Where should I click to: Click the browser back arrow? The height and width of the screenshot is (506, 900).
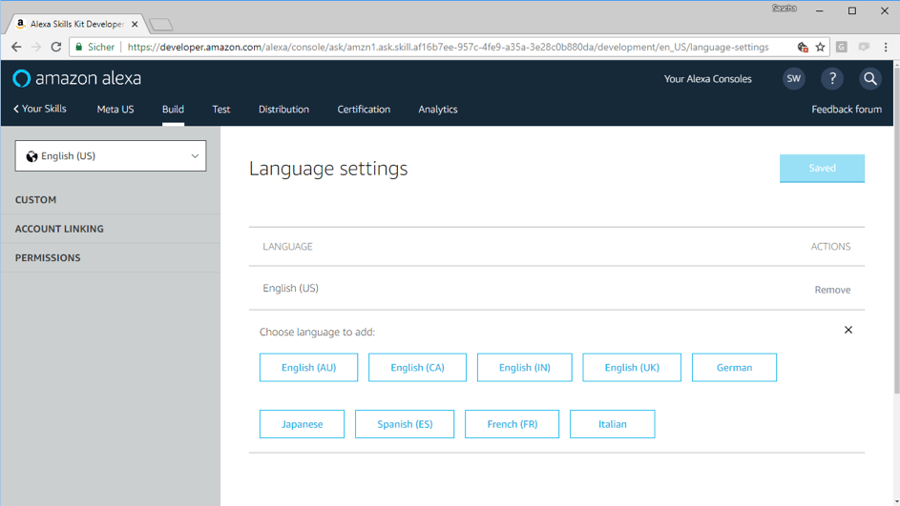16,47
